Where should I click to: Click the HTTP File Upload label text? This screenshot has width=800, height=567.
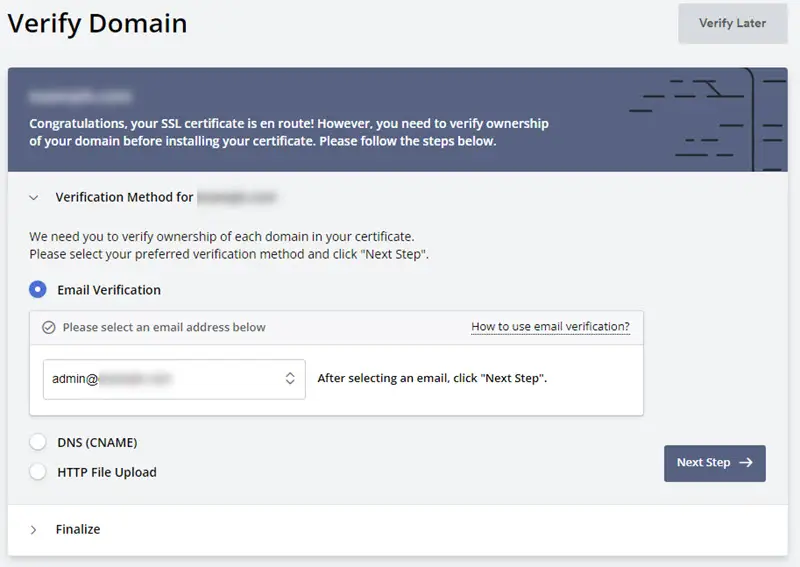(x=107, y=472)
